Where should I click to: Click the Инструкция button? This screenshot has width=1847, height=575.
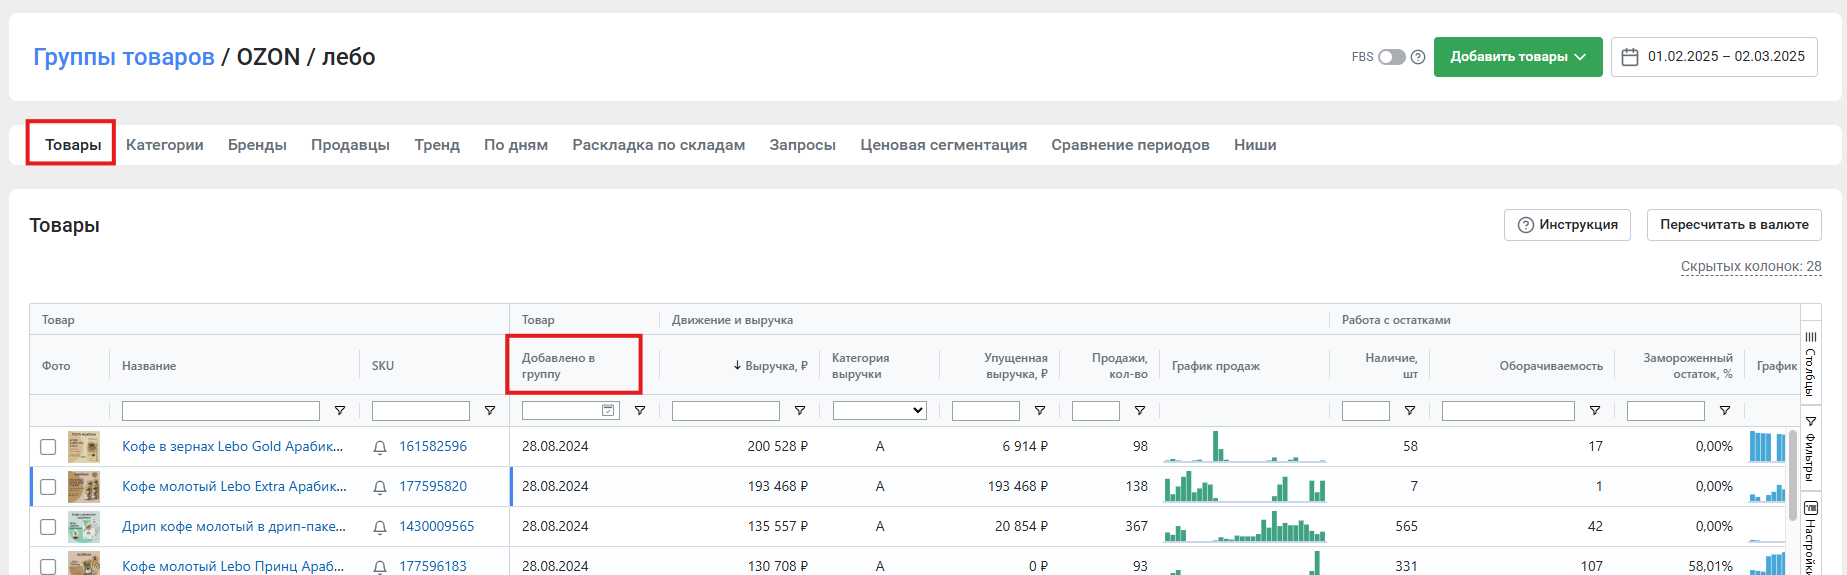coord(1567,225)
